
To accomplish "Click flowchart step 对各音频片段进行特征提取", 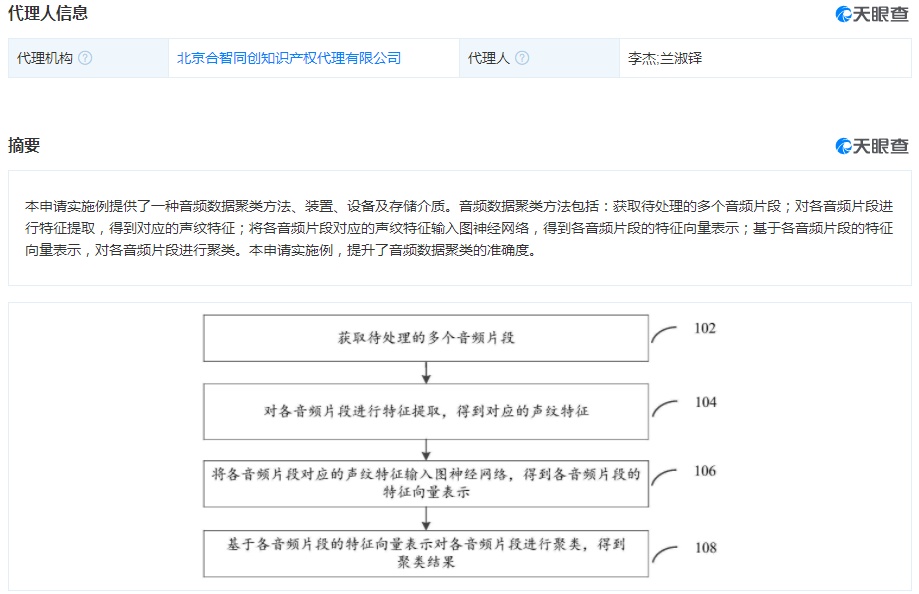I will [426, 411].
